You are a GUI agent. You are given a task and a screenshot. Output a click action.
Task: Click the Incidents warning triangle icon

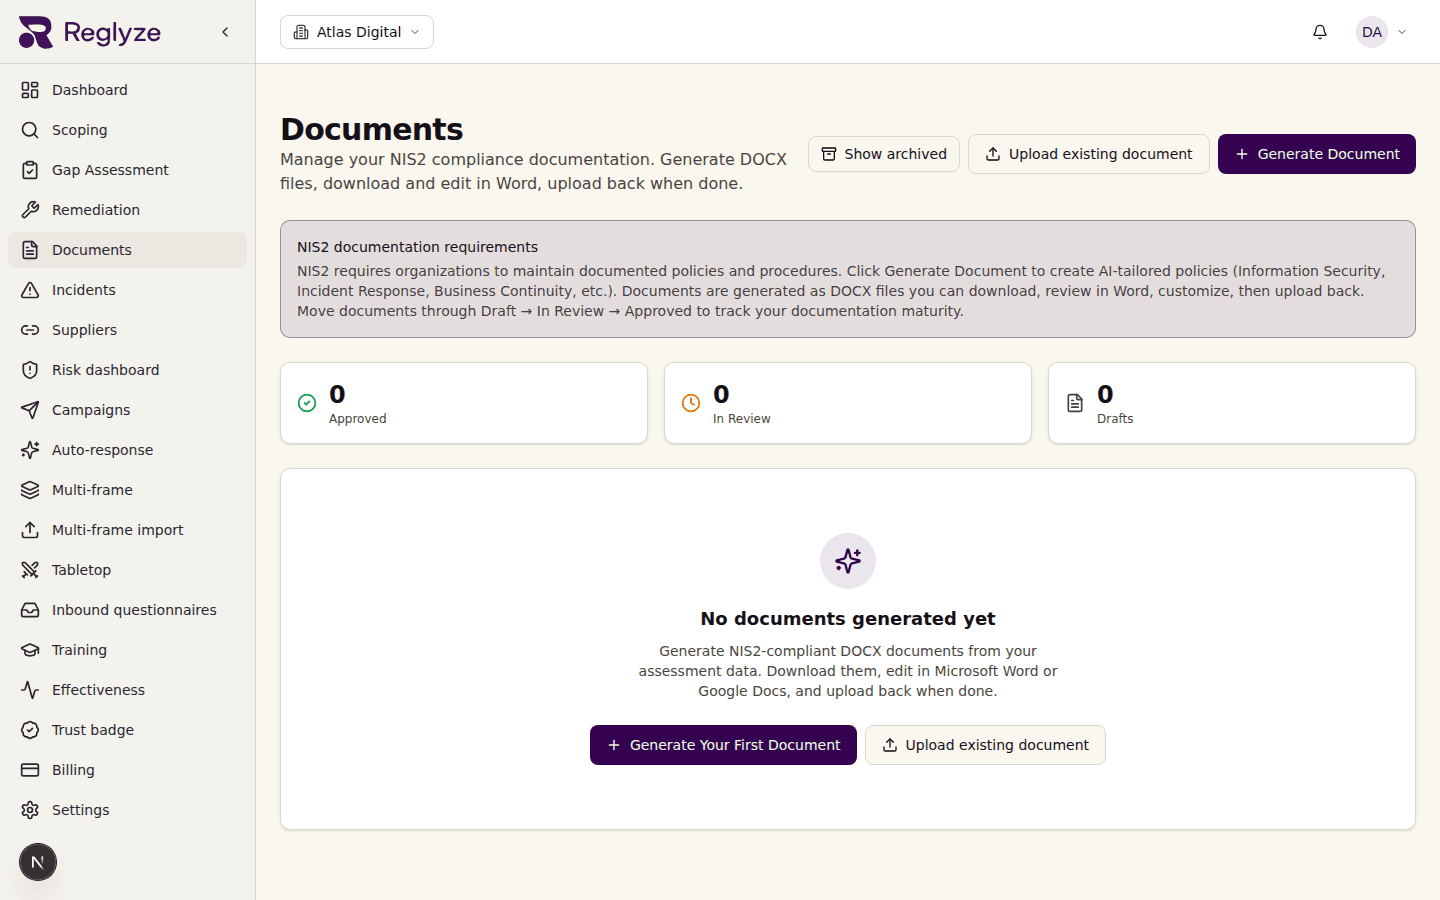tap(30, 290)
